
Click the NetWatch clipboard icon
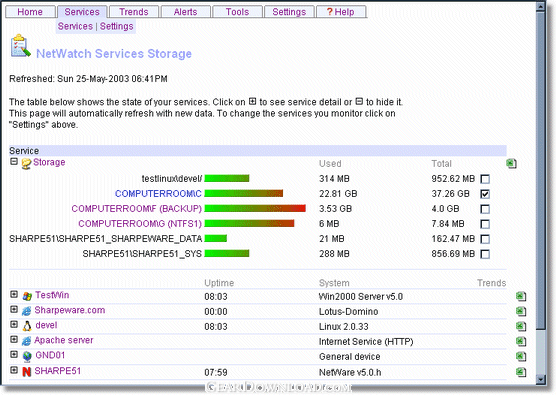point(20,46)
